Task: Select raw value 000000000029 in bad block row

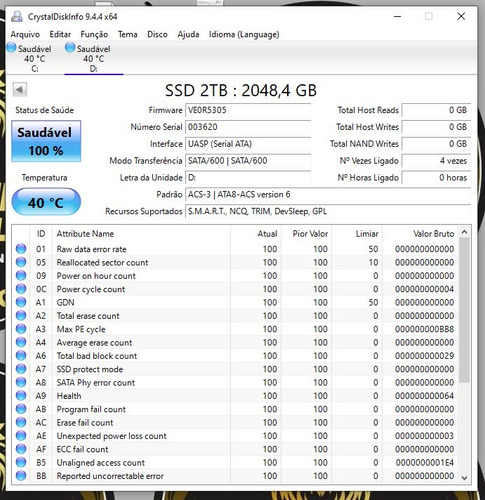Action: click(424, 356)
